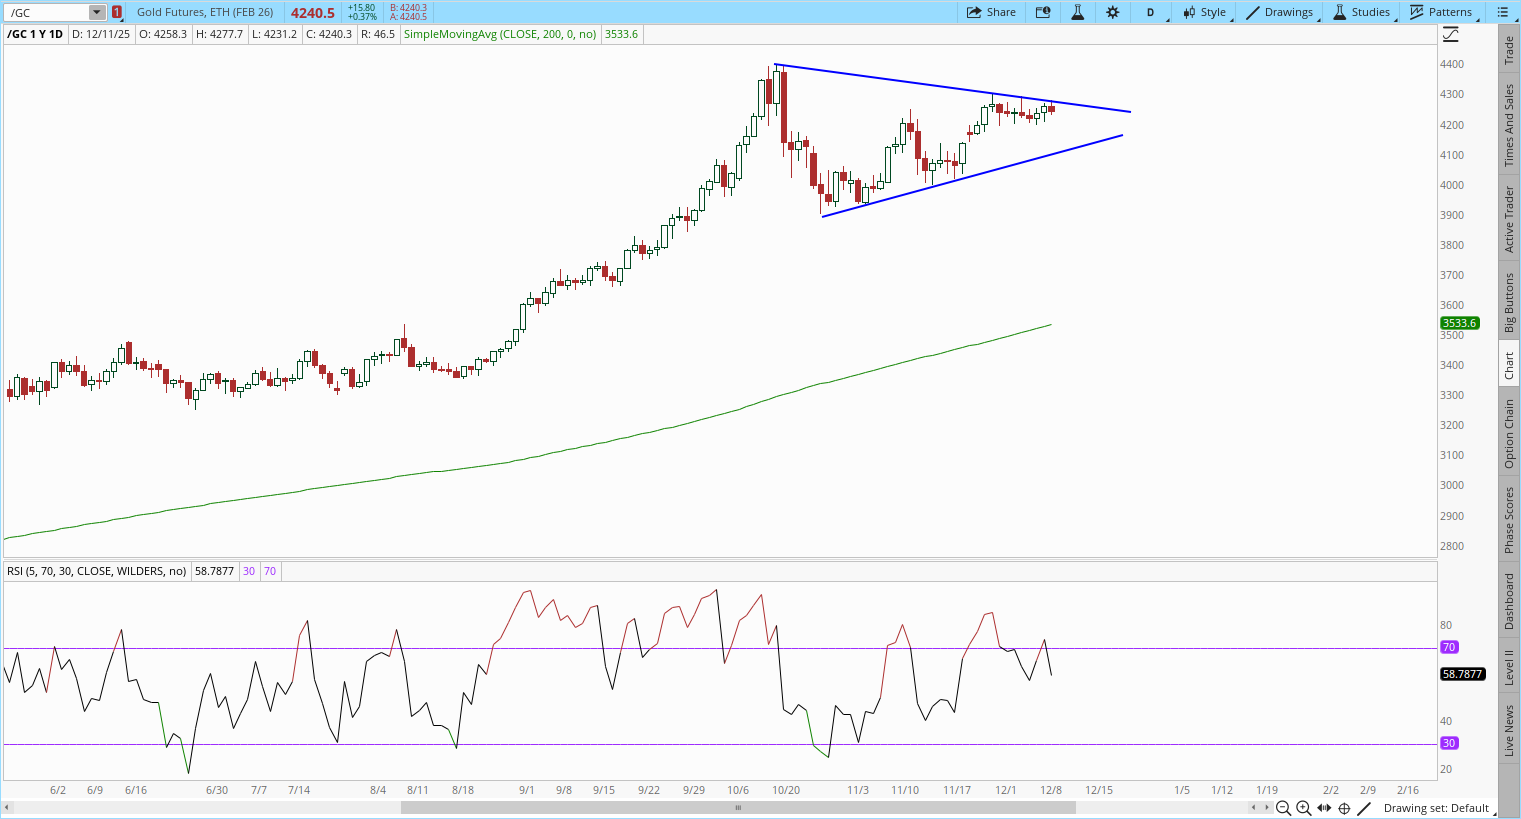Open the Patterns menu
Screen dimensions: 1521x819
[1441, 12]
